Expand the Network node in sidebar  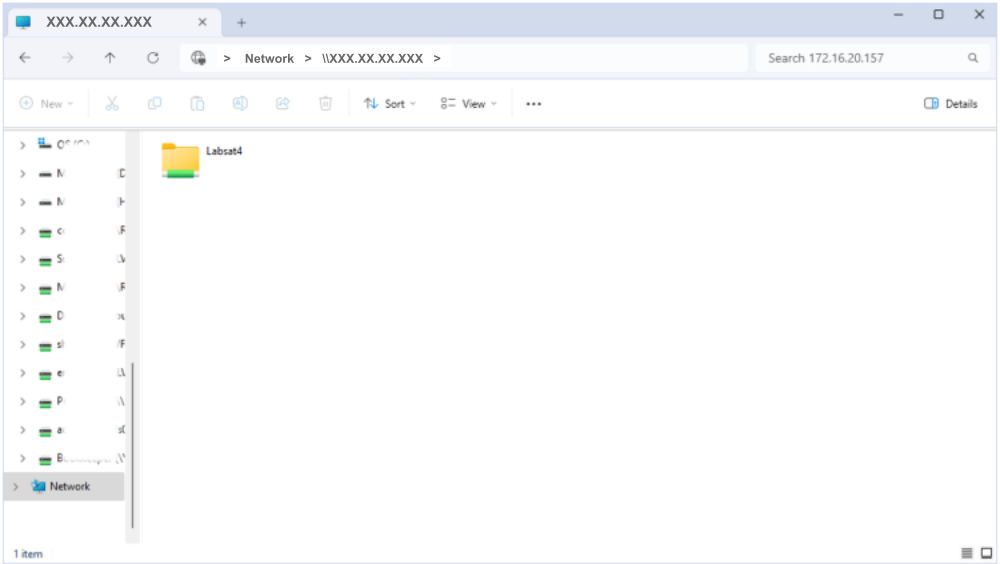click(16, 487)
